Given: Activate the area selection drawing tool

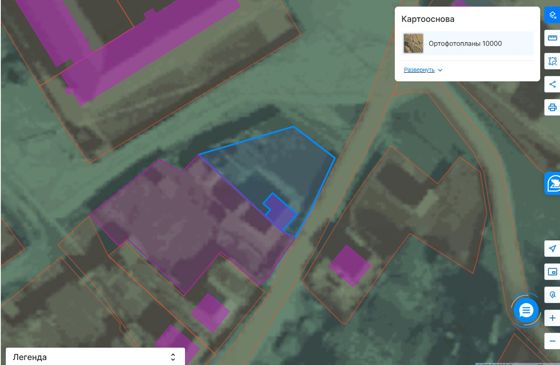Looking at the screenshot, I should pos(552,61).
